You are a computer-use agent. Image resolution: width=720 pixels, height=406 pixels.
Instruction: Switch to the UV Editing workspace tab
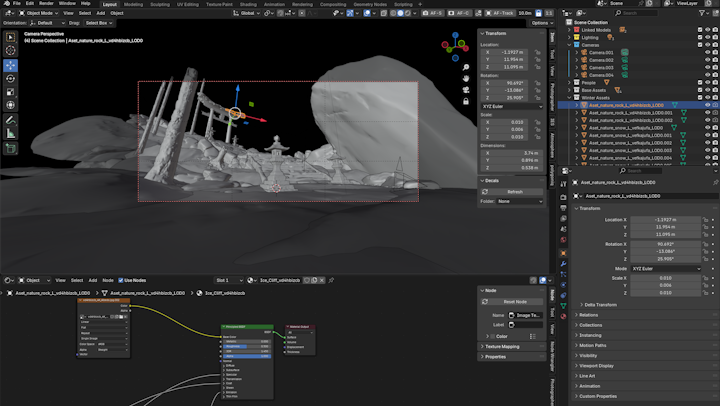click(x=188, y=4)
